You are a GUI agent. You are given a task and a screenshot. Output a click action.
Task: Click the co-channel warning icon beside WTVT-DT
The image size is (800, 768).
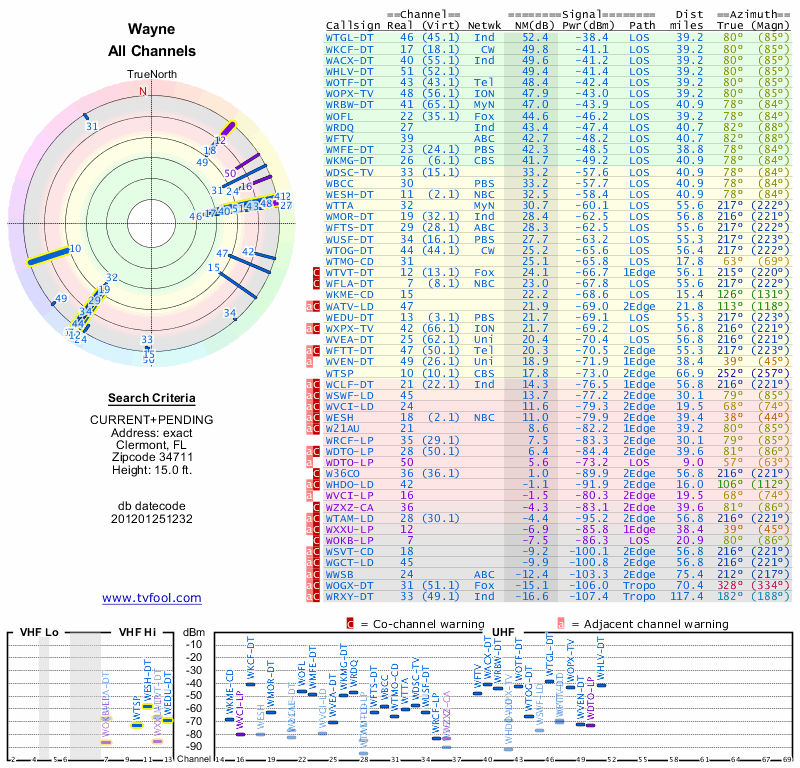318,272
